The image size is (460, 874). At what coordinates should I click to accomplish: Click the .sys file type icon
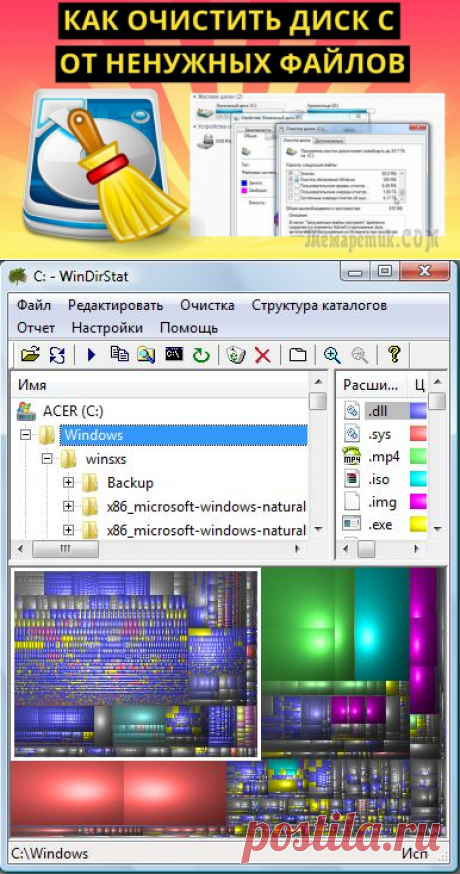(352, 434)
